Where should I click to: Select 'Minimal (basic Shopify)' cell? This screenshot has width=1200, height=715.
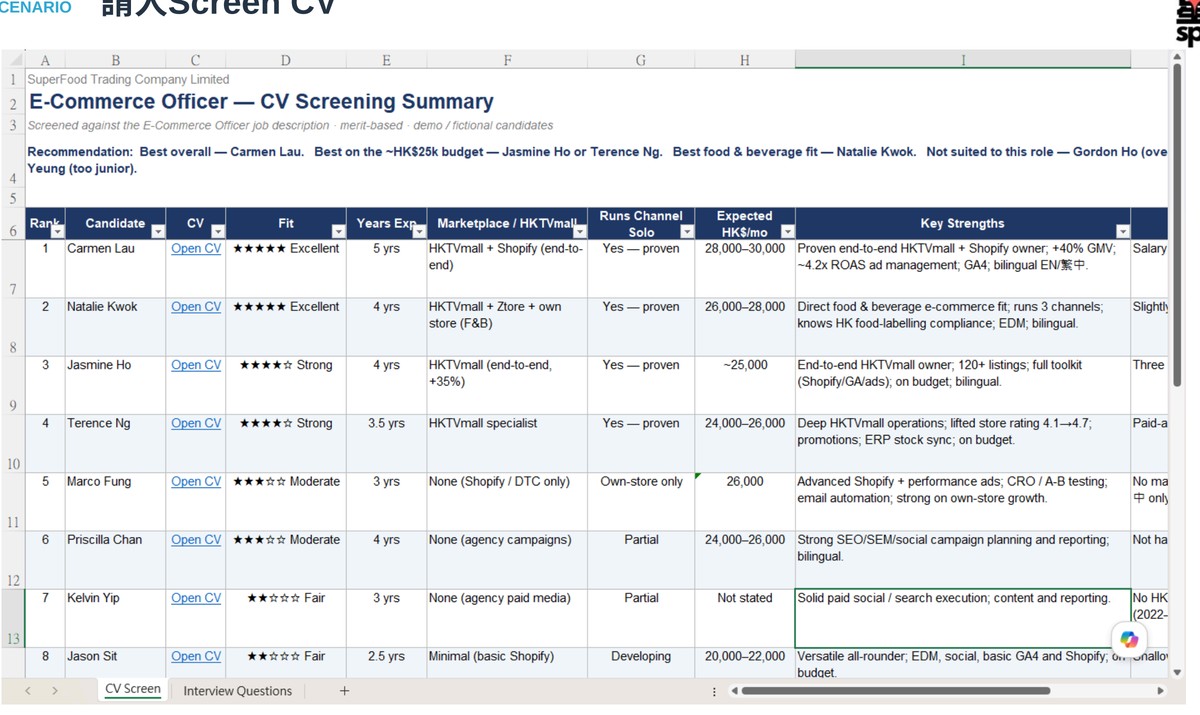[507, 664]
